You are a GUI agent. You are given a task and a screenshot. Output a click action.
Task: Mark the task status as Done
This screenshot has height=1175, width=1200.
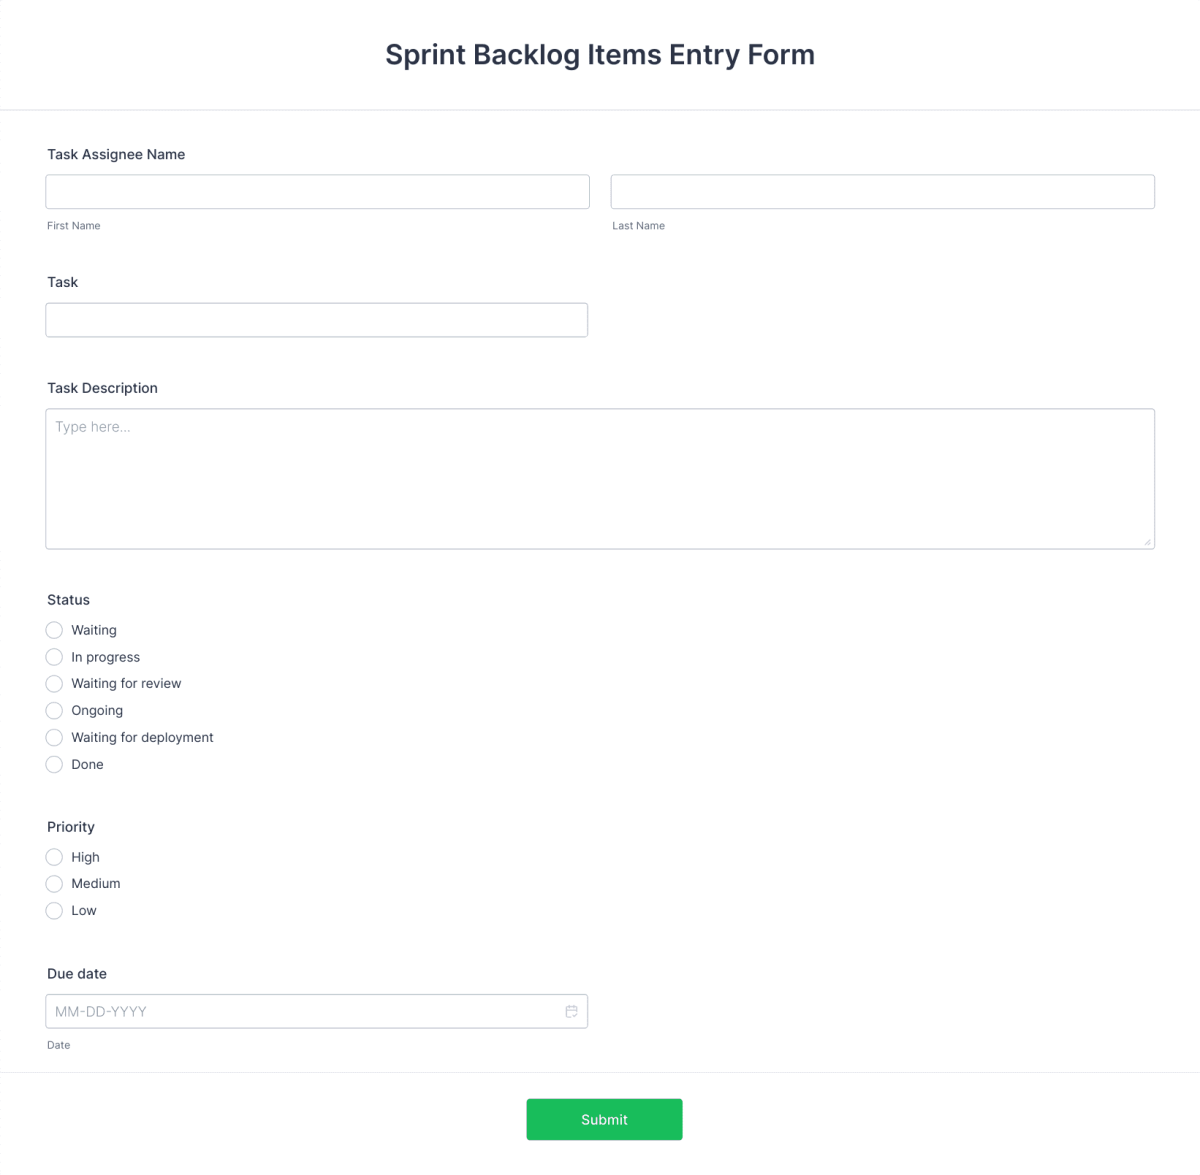coord(54,764)
